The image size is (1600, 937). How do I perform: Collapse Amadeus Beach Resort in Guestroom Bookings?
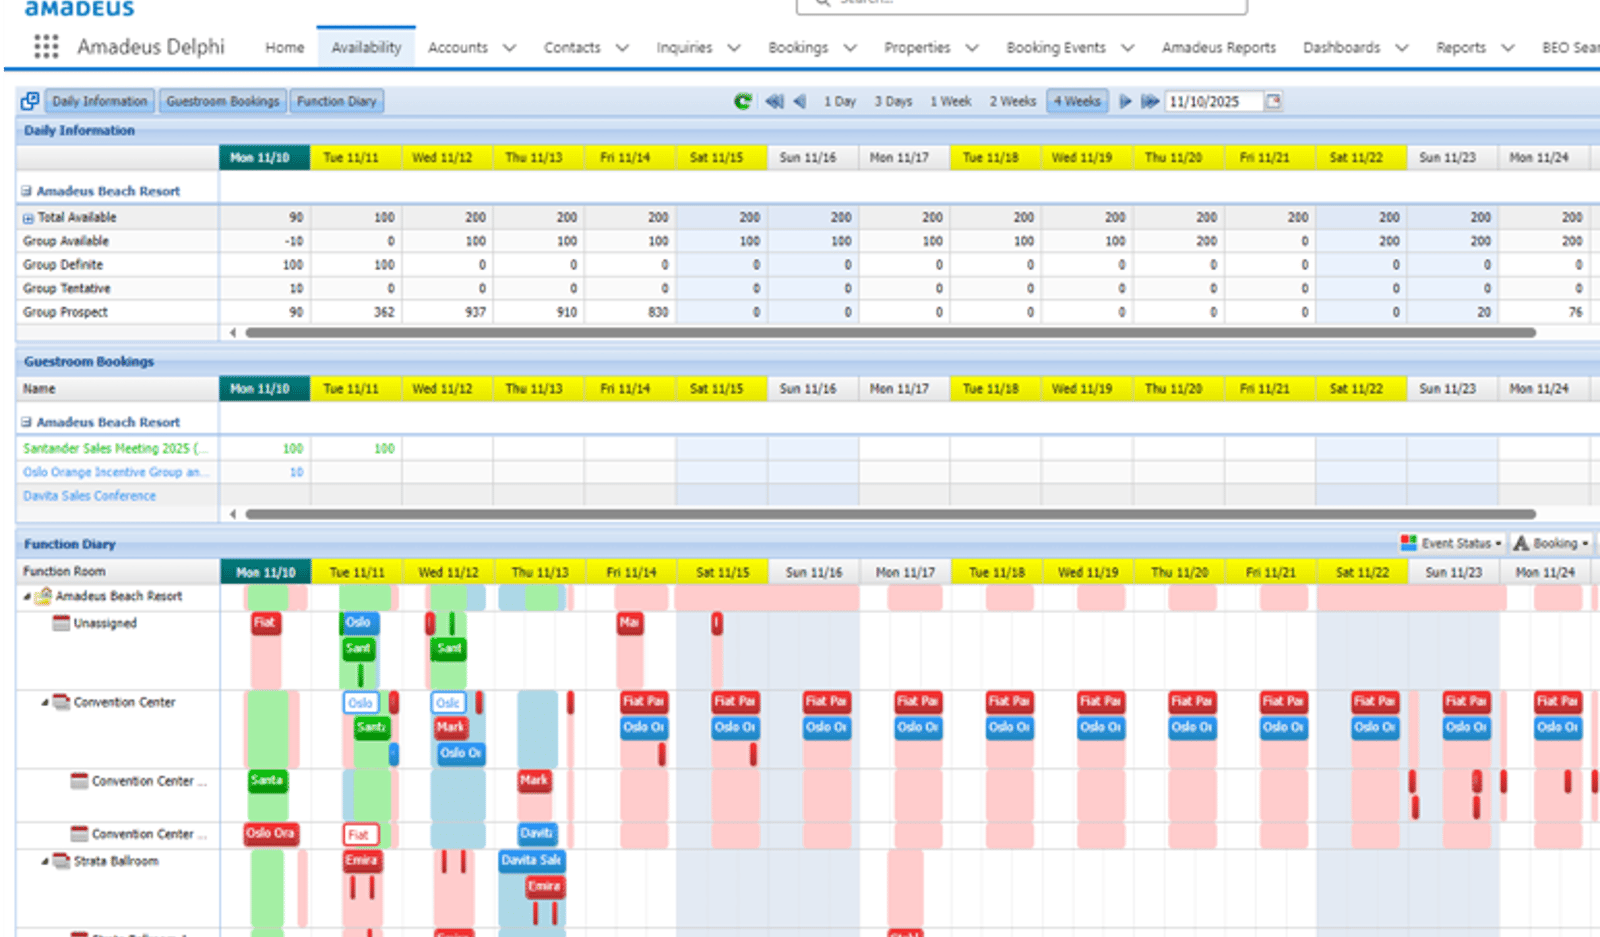tap(27, 422)
